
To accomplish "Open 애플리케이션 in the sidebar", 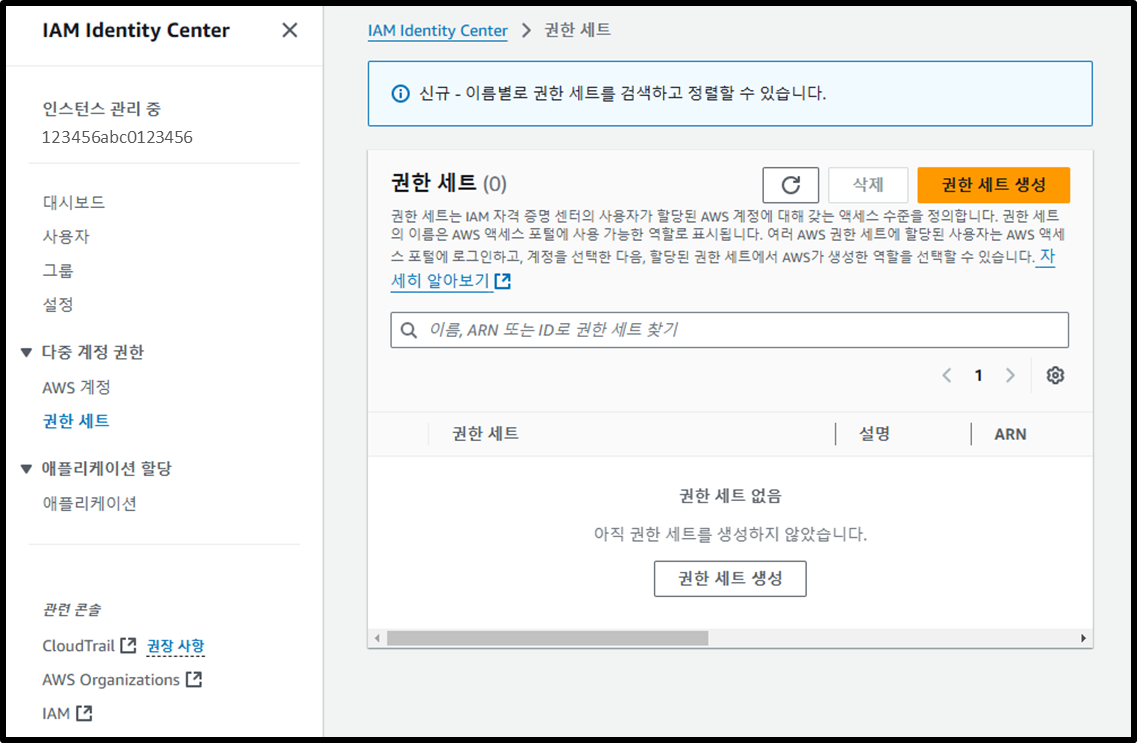I will 90,503.
